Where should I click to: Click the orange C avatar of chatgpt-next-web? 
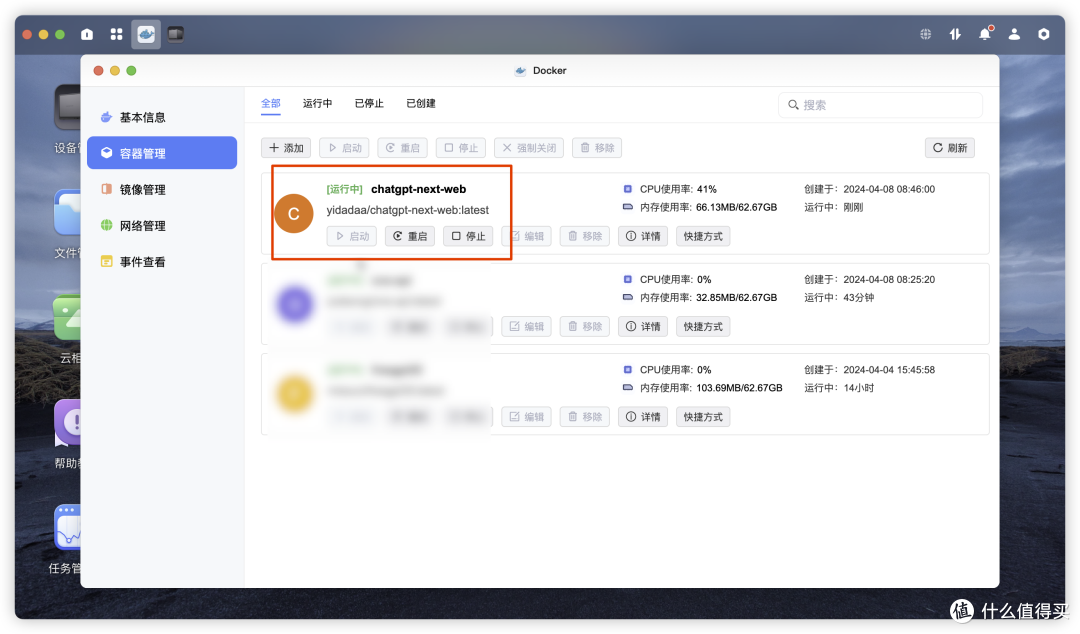point(294,214)
